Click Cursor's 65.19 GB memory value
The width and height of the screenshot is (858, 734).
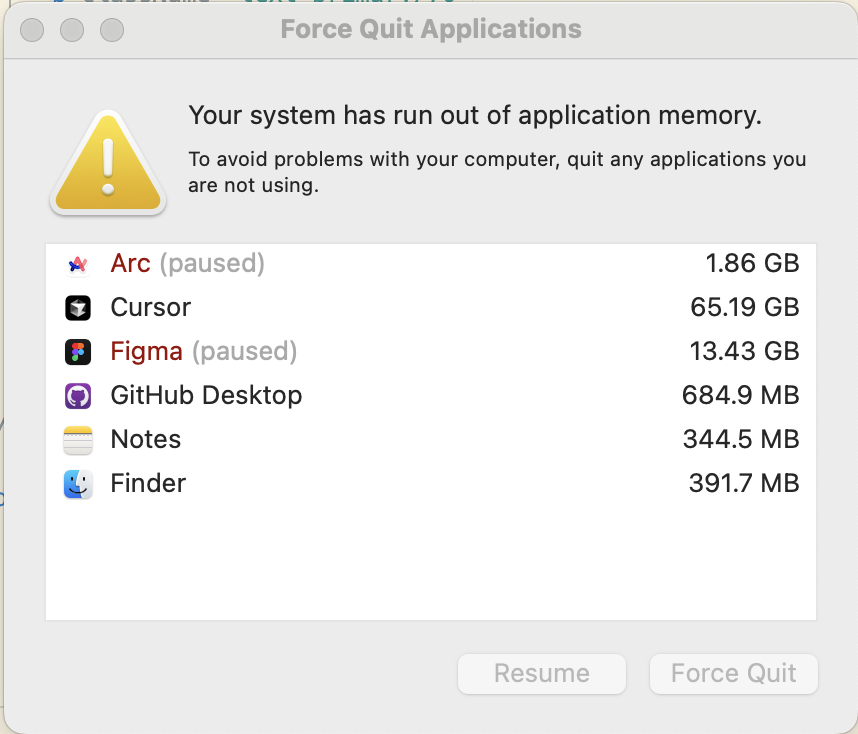click(x=744, y=308)
